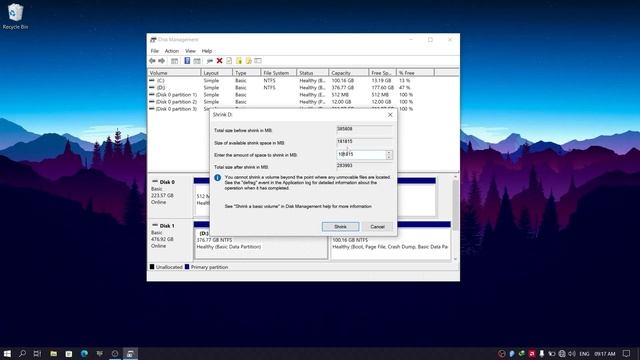This screenshot has width=640, height=360.
Task: Click the action pane icon right of Help
Action: [x=197, y=61]
